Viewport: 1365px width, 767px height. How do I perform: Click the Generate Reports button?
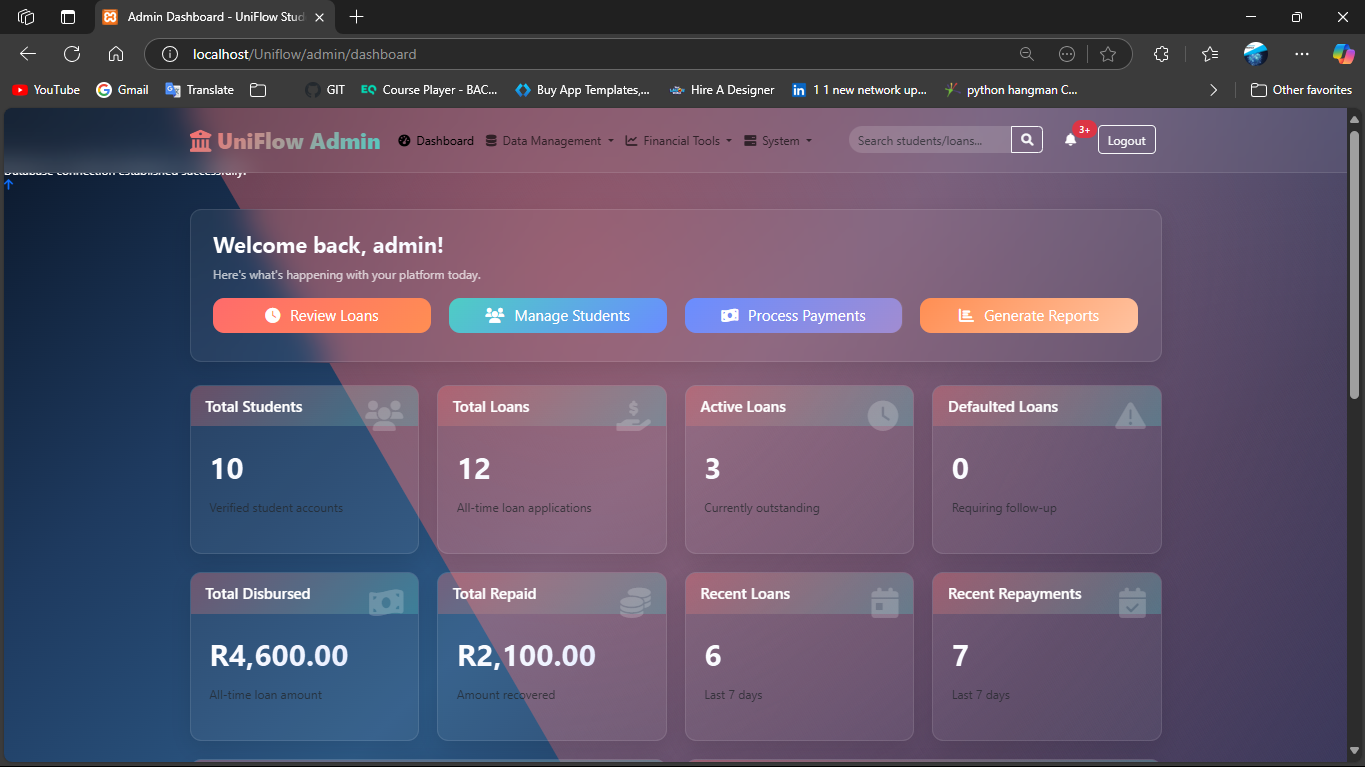[x=1029, y=315]
